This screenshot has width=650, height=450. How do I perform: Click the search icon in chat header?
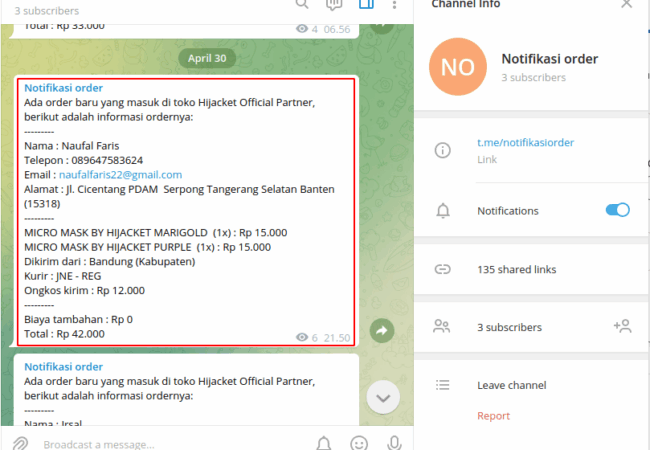[x=302, y=4]
